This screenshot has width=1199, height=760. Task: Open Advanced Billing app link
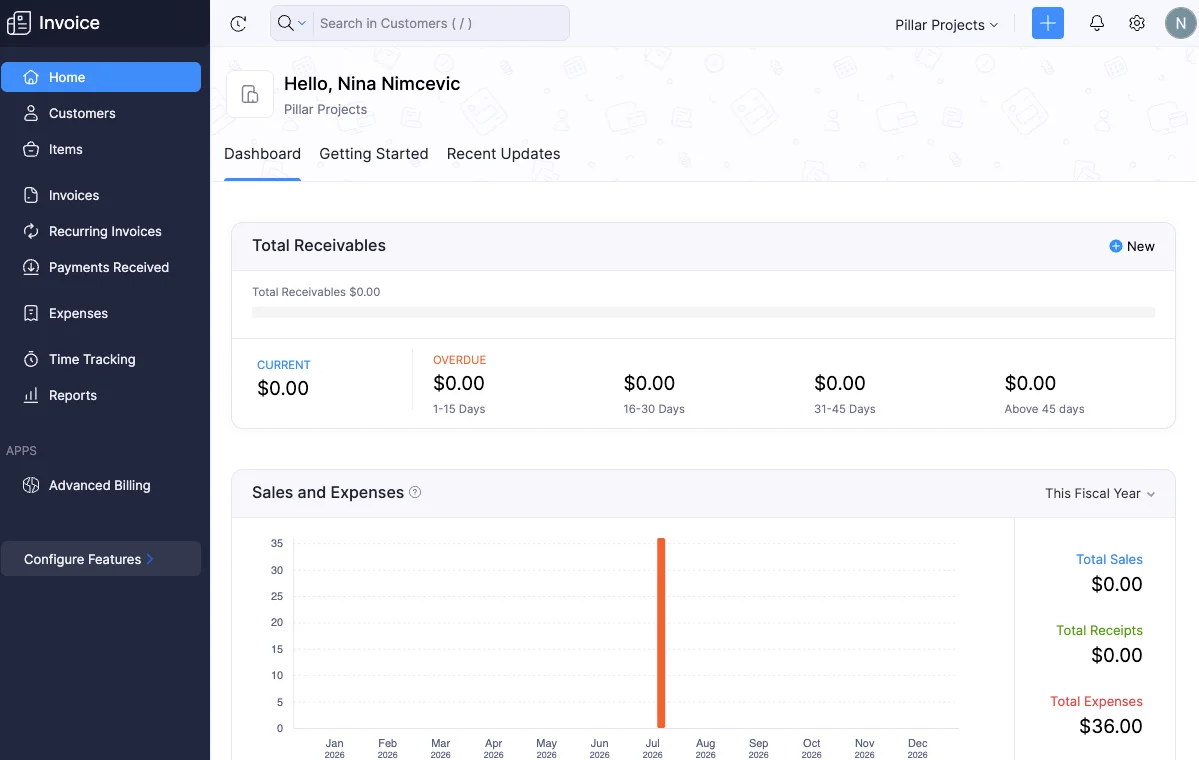pos(101,485)
